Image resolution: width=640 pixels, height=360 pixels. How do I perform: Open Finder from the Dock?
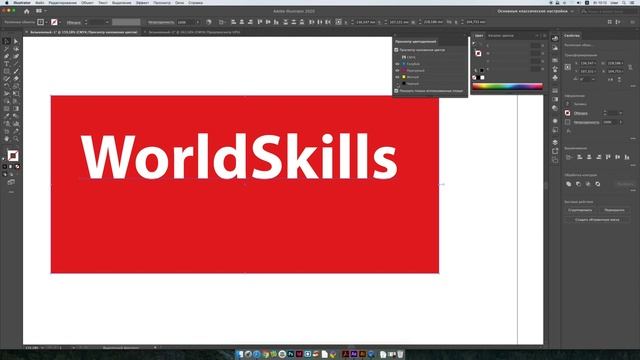click(x=240, y=354)
